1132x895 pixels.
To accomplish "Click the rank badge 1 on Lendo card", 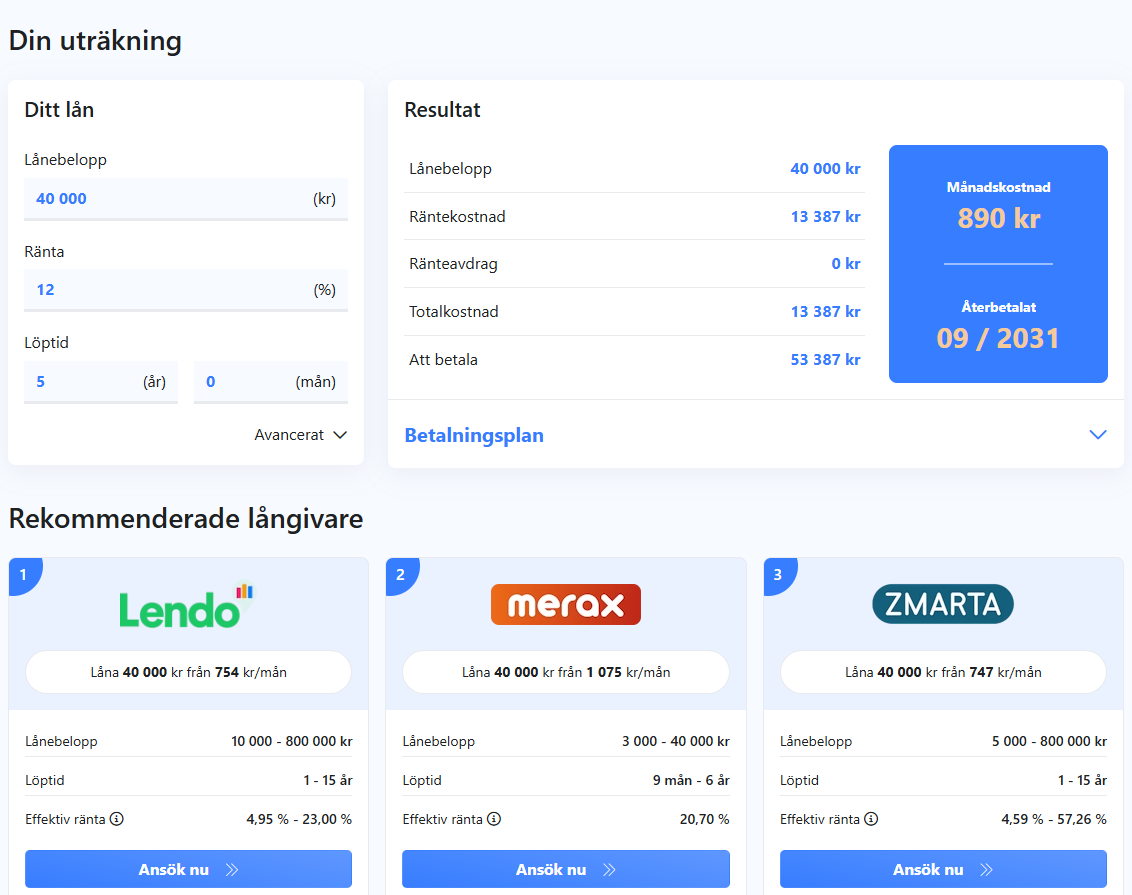I will click(x=23, y=575).
